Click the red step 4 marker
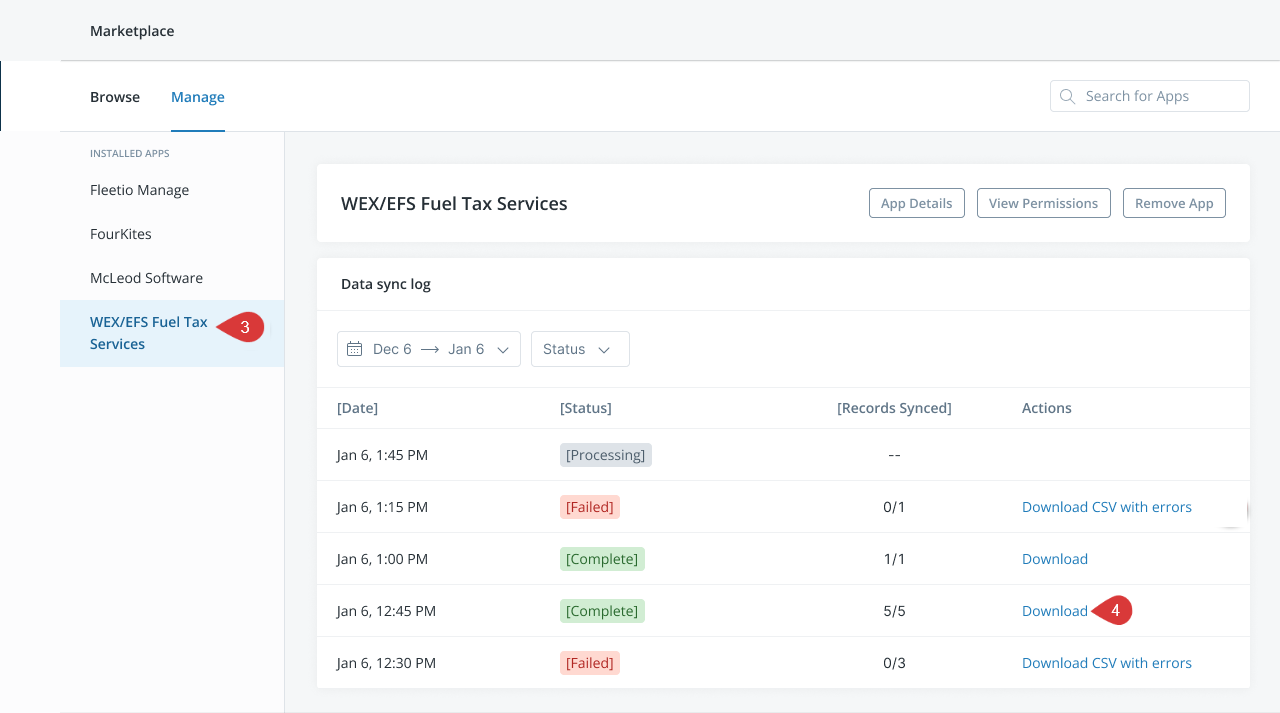Screen dimensions: 1280x713 (x=1114, y=611)
